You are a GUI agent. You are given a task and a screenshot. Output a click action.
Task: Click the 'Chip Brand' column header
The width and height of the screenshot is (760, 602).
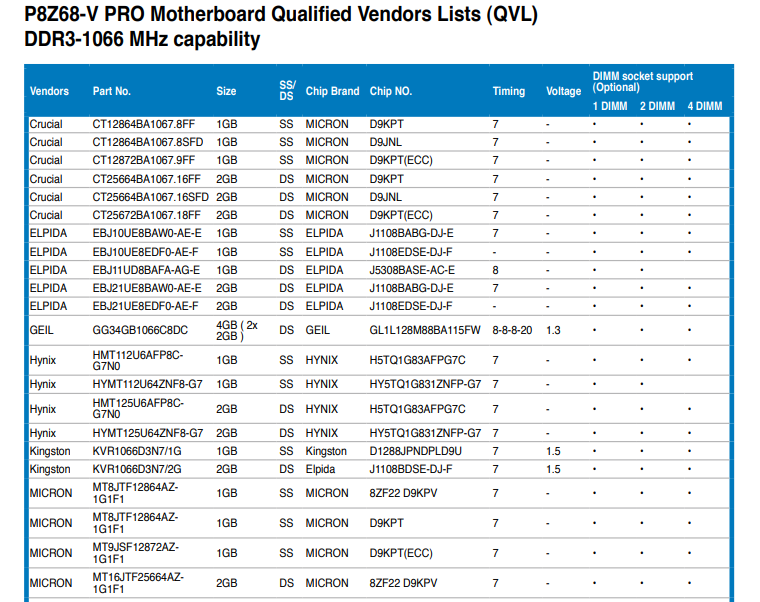point(332,91)
